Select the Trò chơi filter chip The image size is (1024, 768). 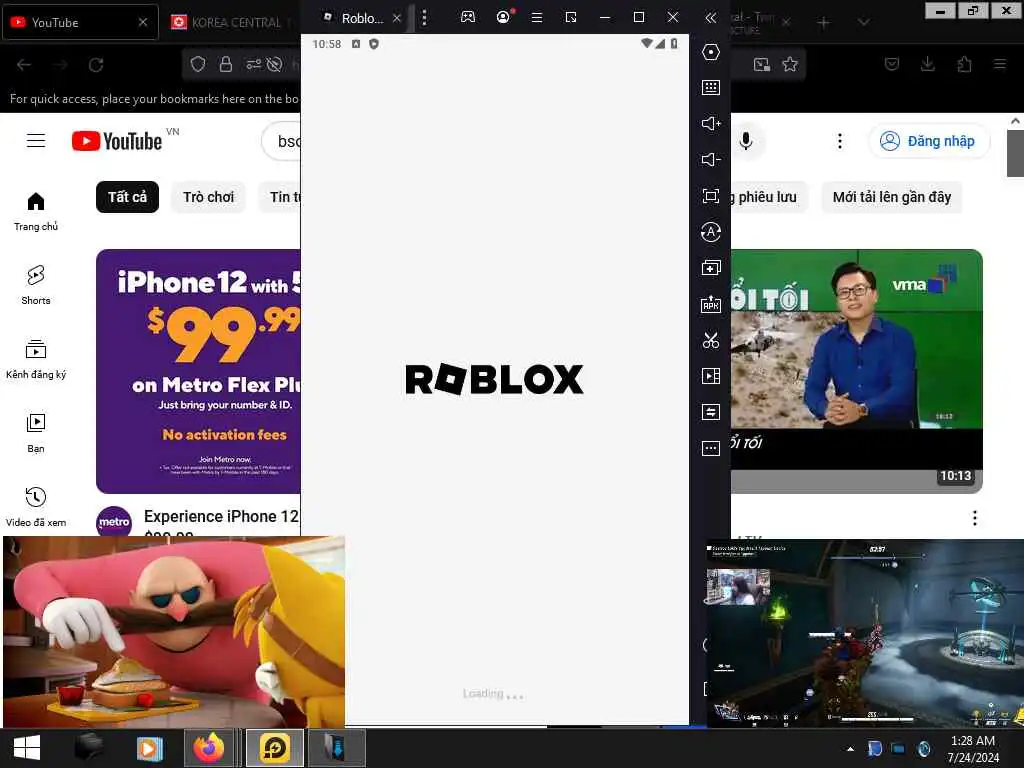tap(208, 197)
